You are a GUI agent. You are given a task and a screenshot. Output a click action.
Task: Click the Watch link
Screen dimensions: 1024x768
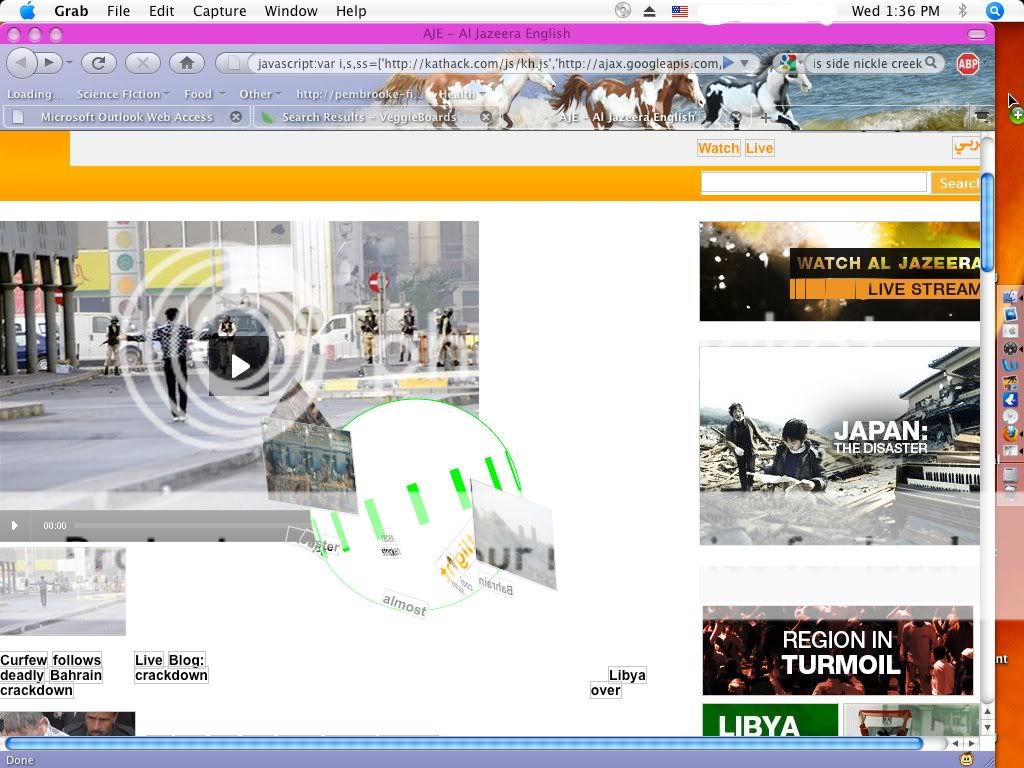tap(718, 148)
